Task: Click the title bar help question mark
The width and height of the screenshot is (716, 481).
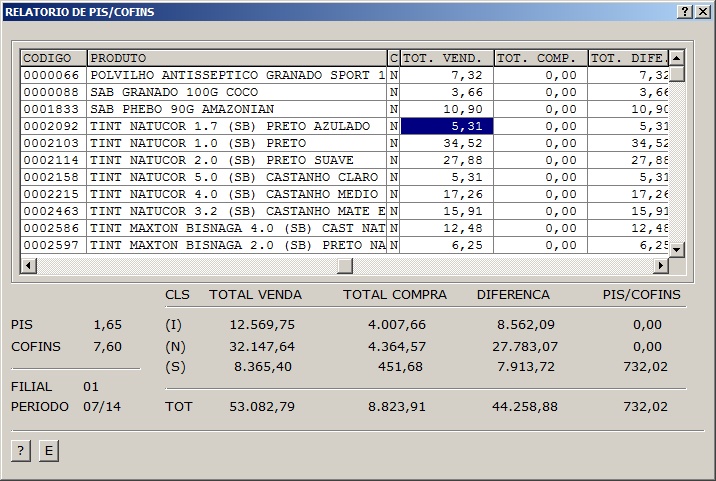Action: tap(684, 12)
